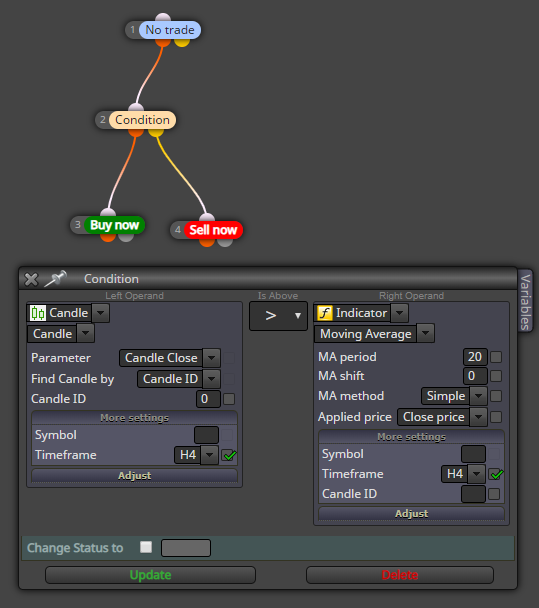Image resolution: width=539 pixels, height=608 pixels.
Task: Click the input connector atop No trade
Action: click(163, 18)
